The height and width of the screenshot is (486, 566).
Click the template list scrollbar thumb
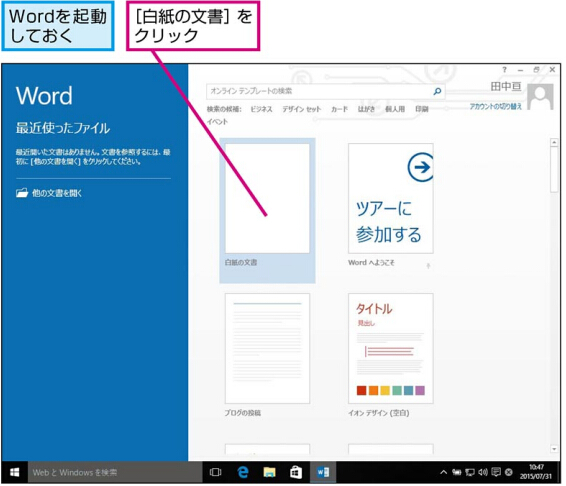tap(554, 169)
